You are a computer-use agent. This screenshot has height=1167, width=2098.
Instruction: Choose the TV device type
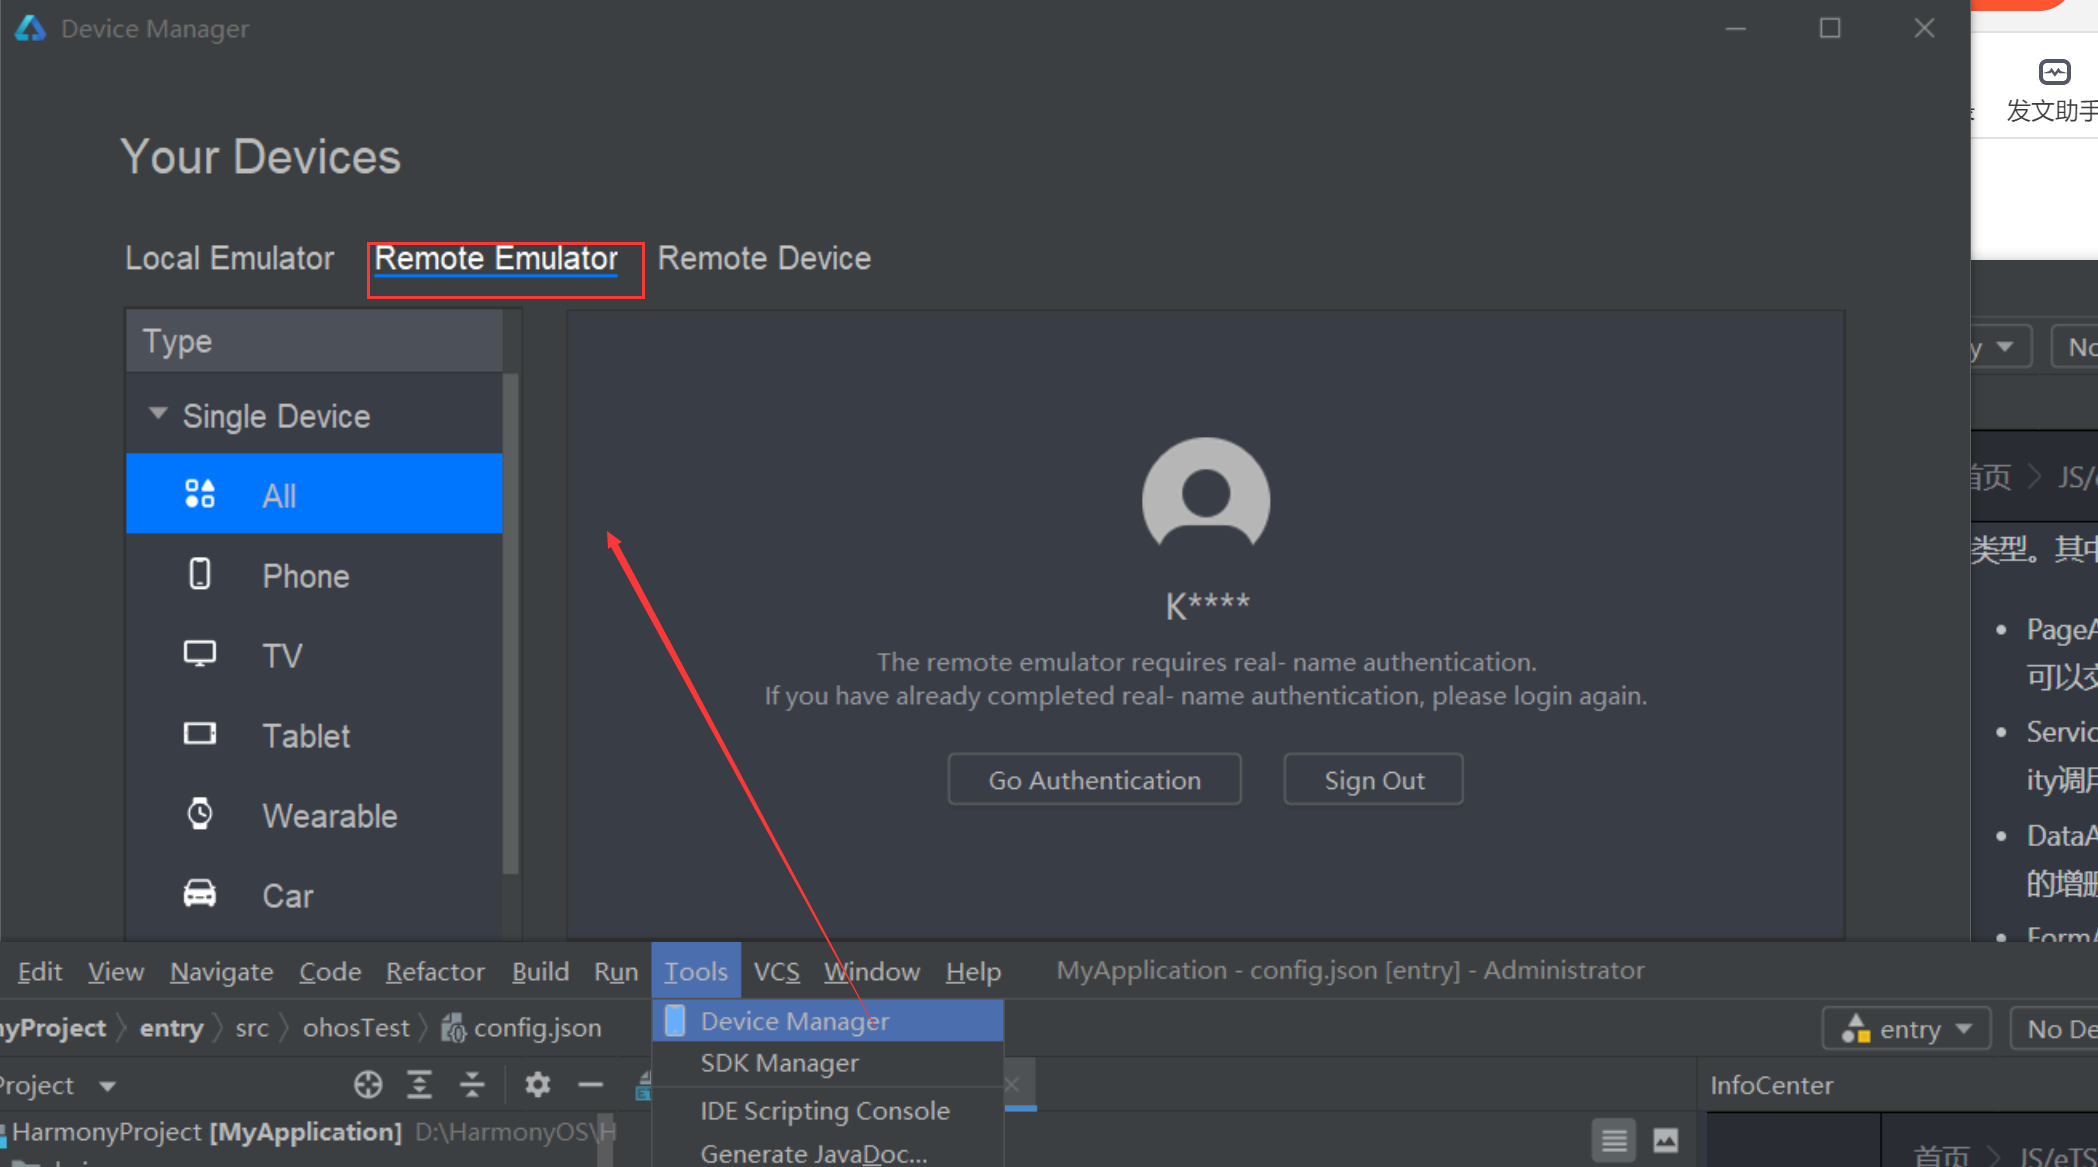(x=314, y=655)
